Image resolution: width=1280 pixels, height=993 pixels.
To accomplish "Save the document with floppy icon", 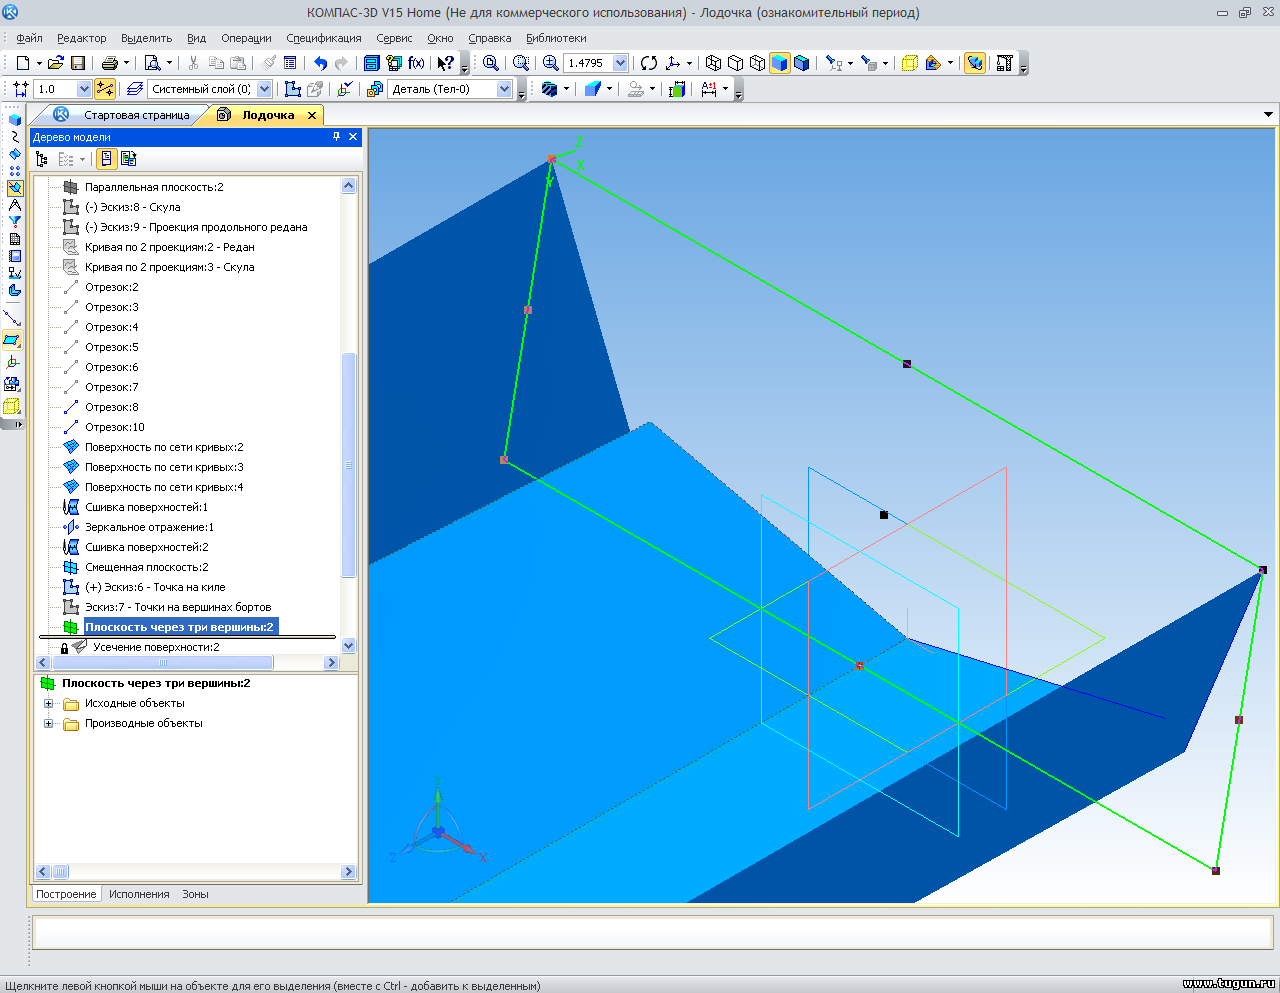I will click(78, 63).
